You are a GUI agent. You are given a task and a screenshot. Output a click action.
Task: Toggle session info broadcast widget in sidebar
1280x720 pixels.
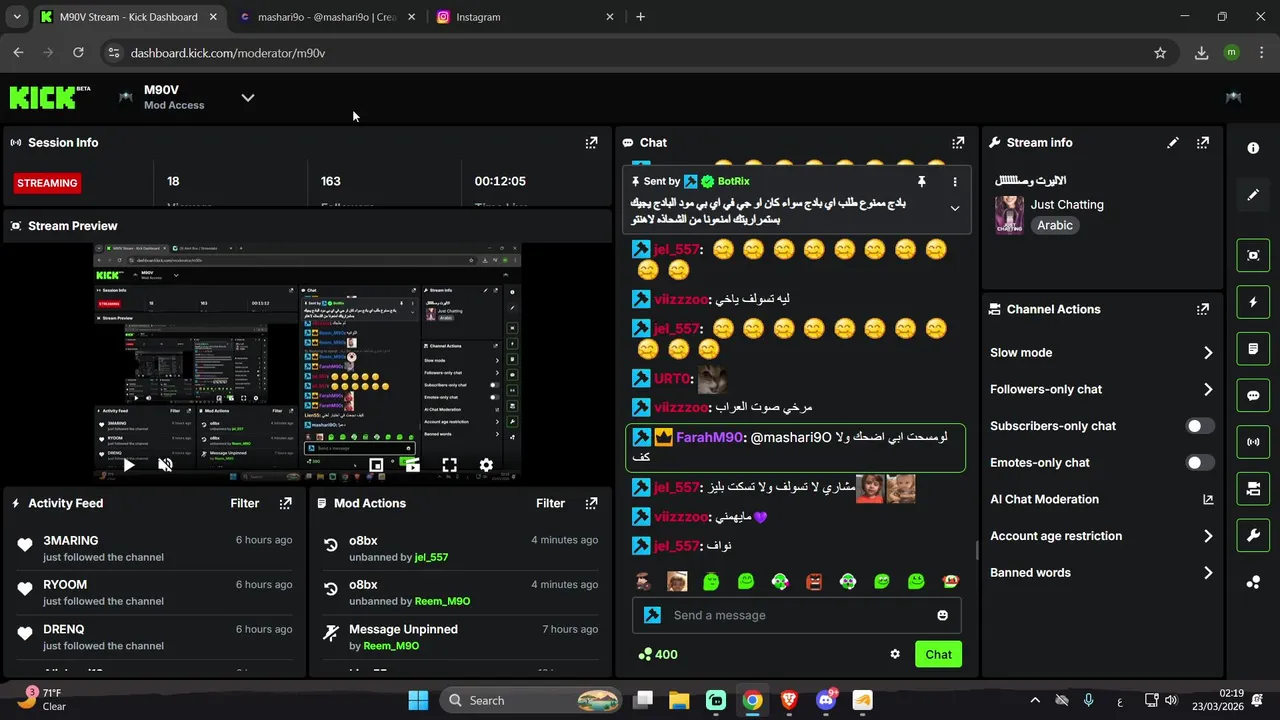pyautogui.click(x=1253, y=442)
